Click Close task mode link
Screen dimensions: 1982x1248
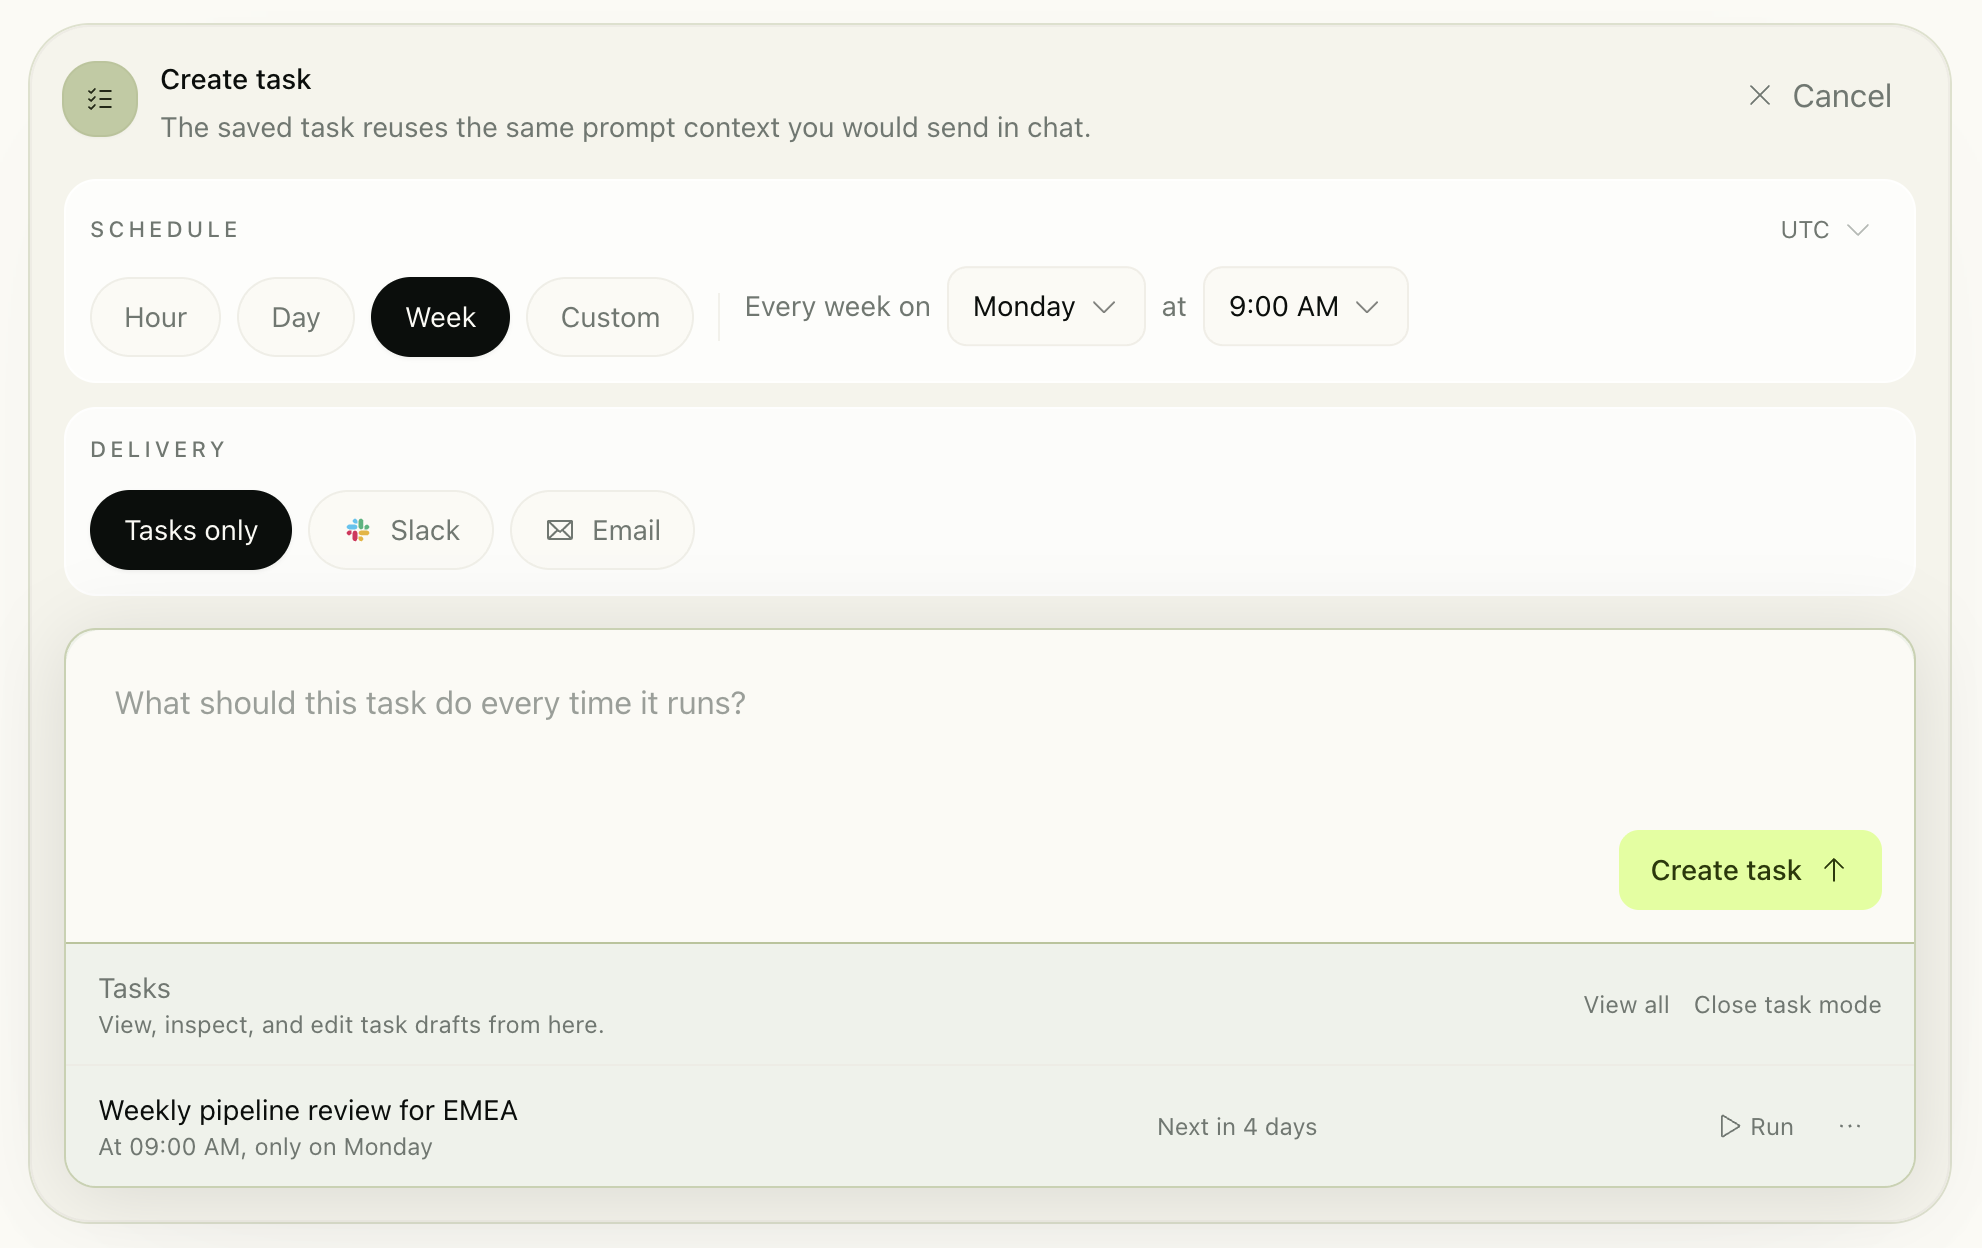[x=1787, y=1005]
